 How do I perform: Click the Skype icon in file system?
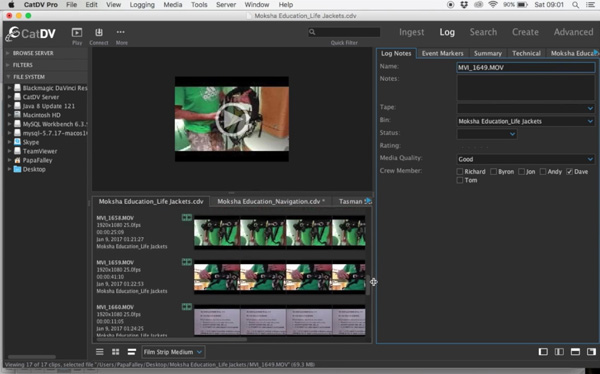17,142
